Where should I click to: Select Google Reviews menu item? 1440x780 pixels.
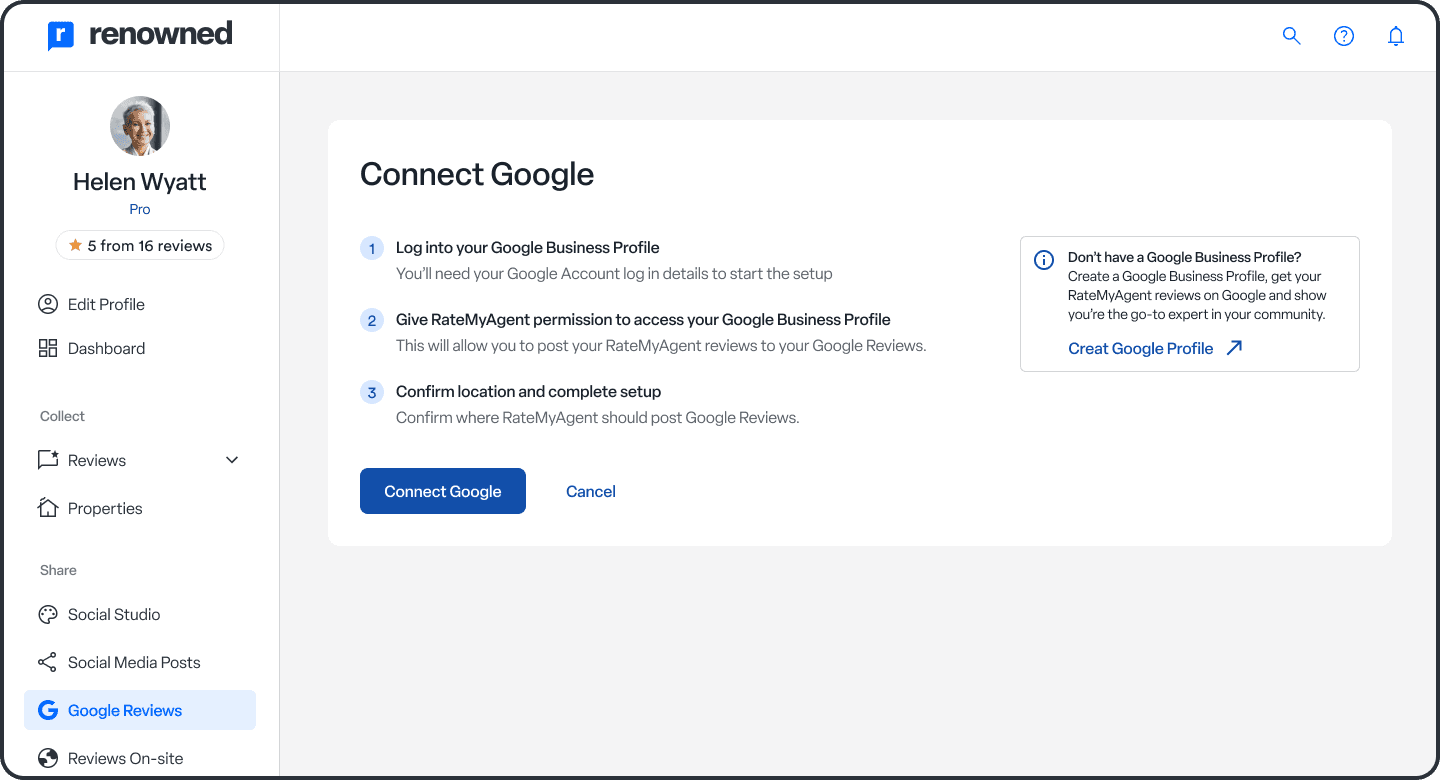pos(140,710)
